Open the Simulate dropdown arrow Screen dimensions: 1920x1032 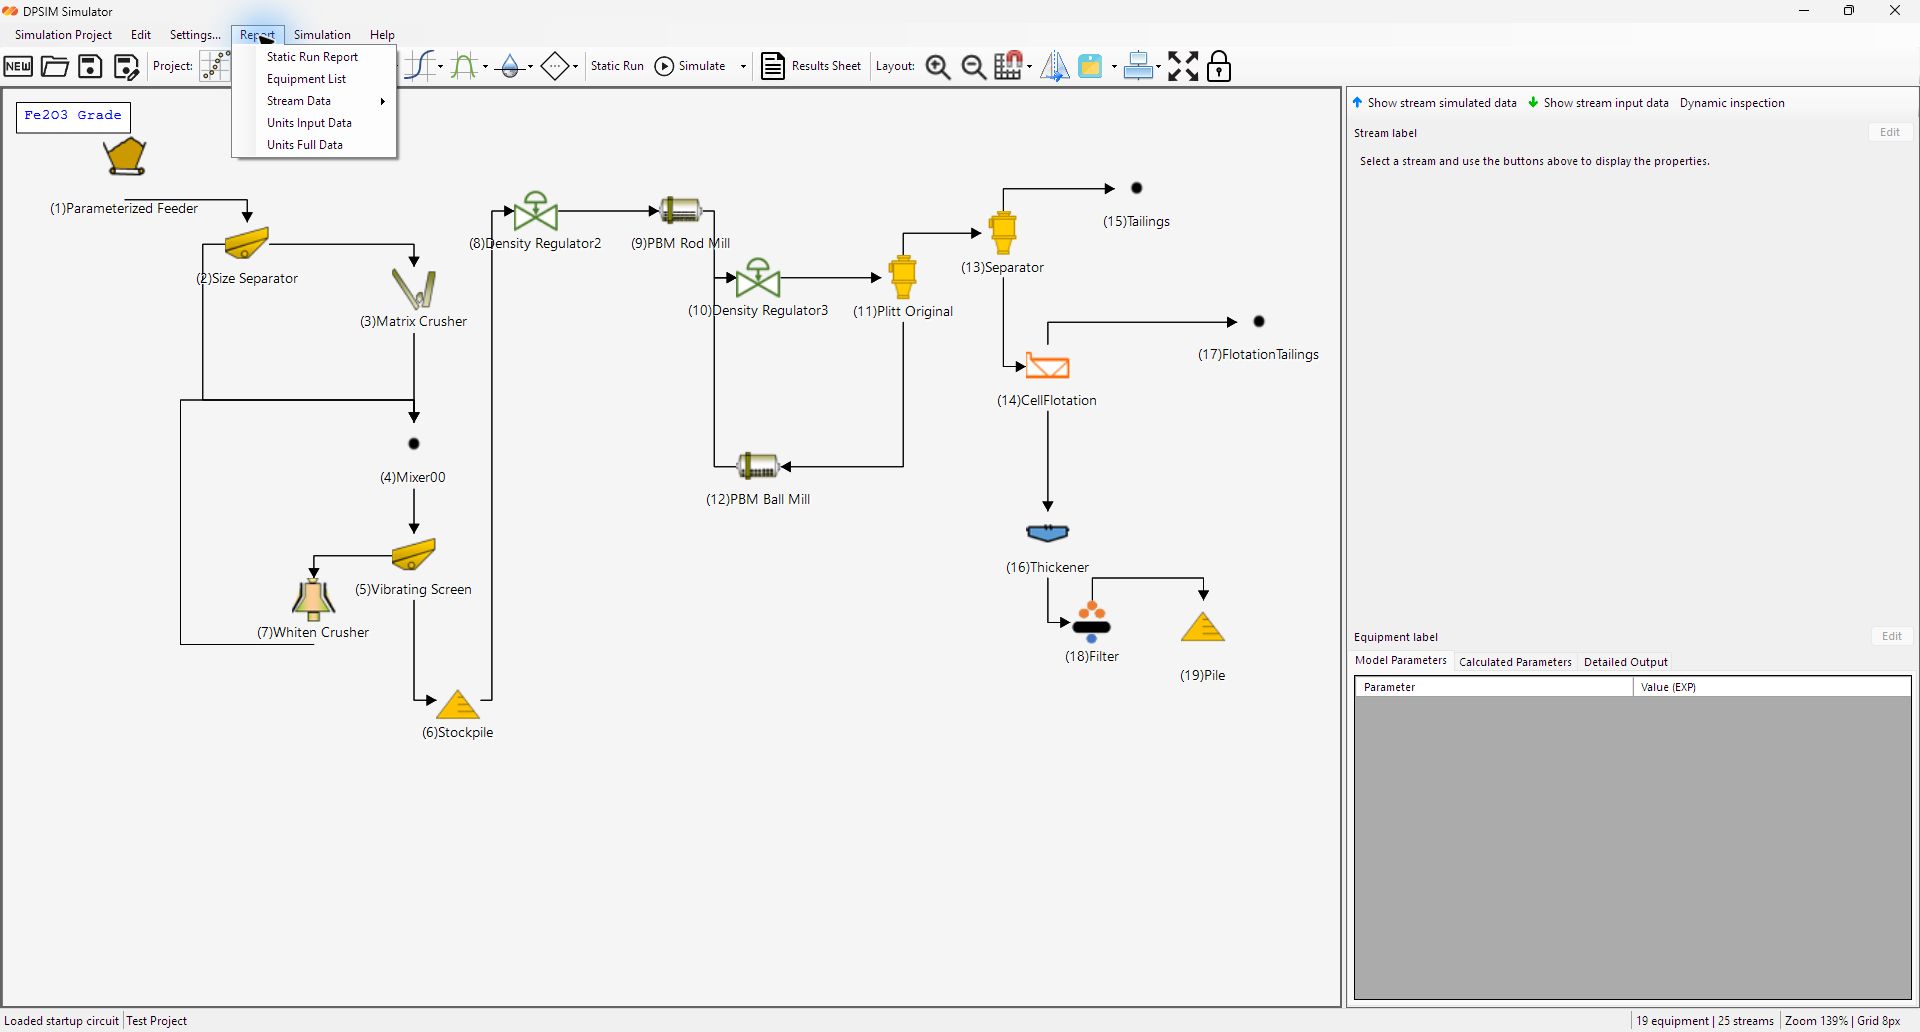[x=743, y=67]
